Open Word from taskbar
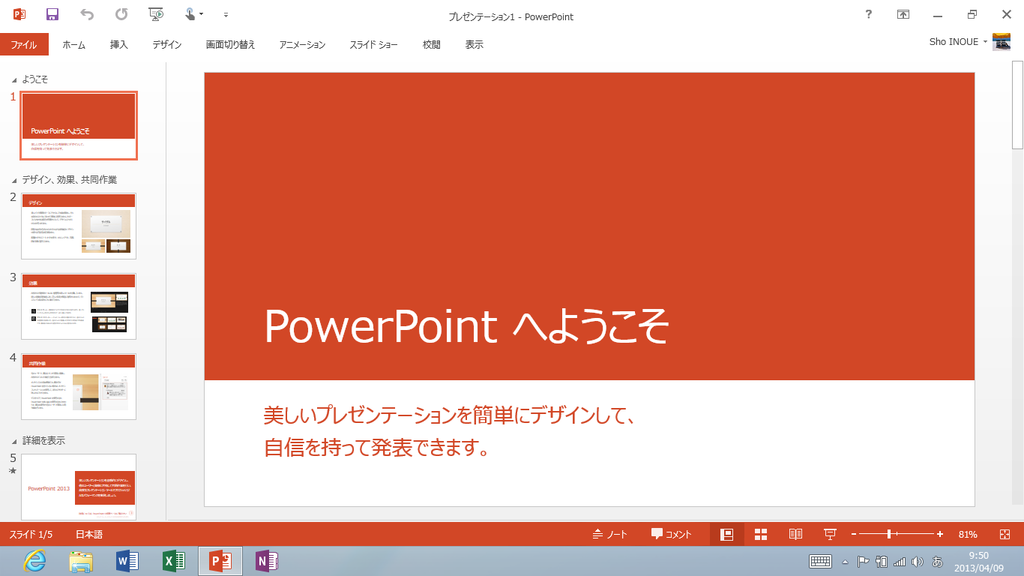The height and width of the screenshot is (576, 1024). click(127, 561)
